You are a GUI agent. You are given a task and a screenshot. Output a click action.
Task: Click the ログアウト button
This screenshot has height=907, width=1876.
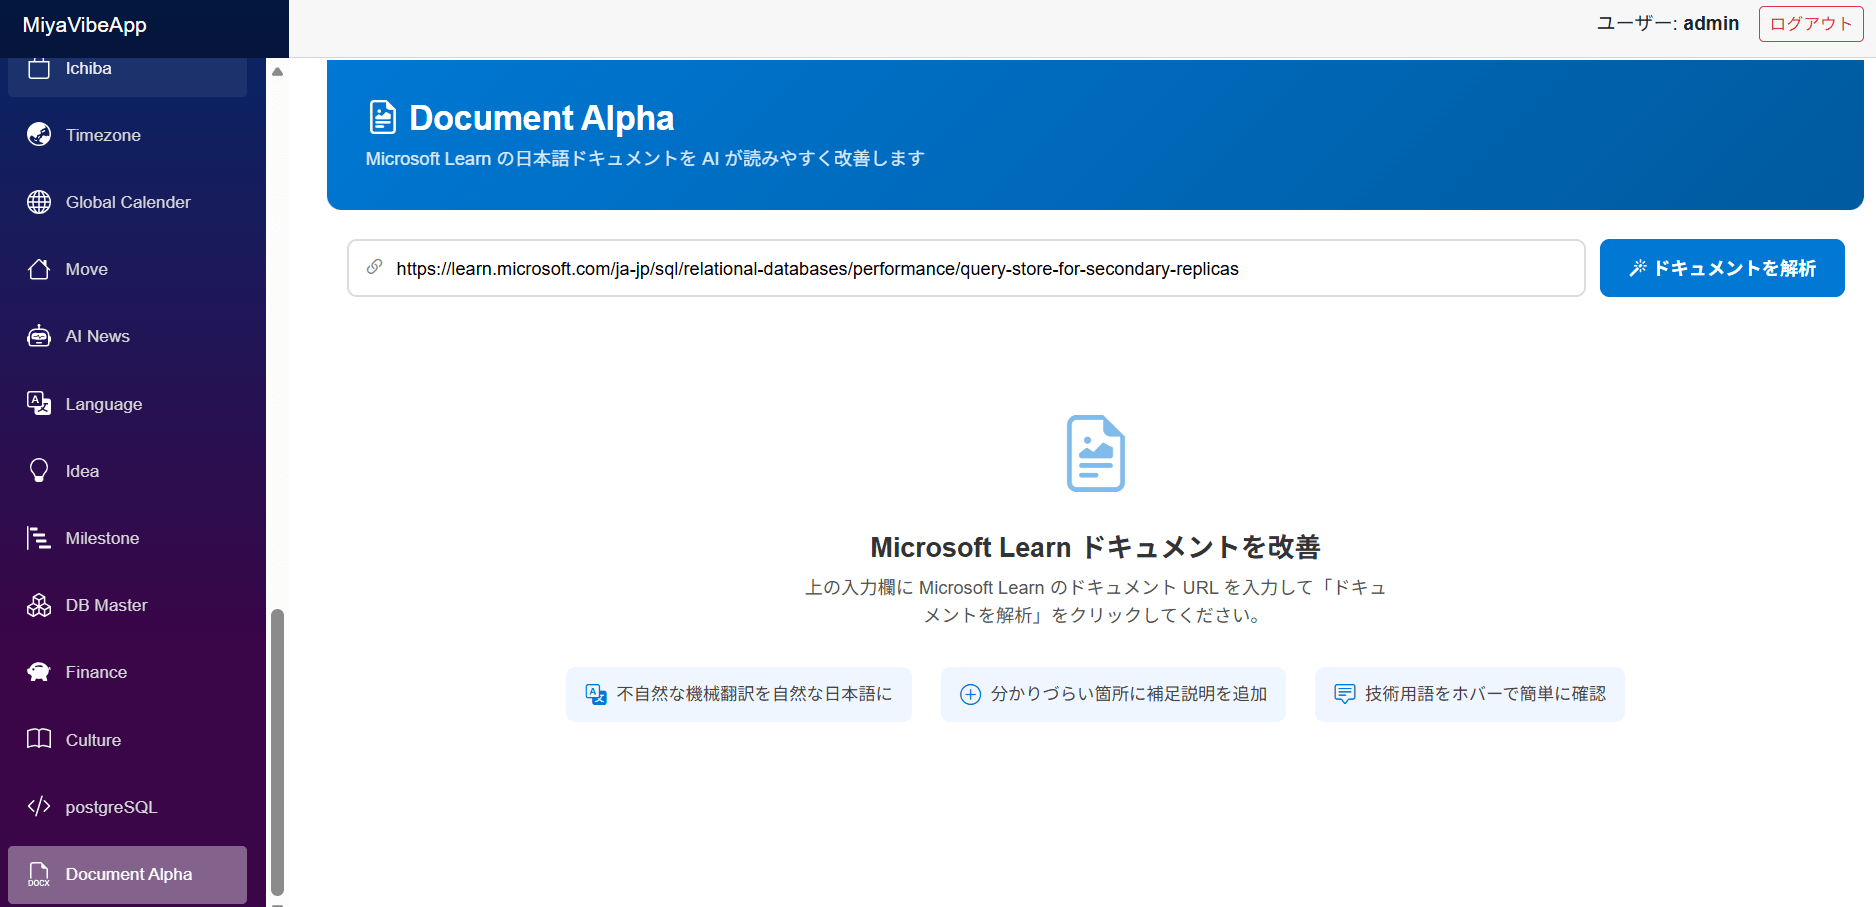click(1811, 24)
